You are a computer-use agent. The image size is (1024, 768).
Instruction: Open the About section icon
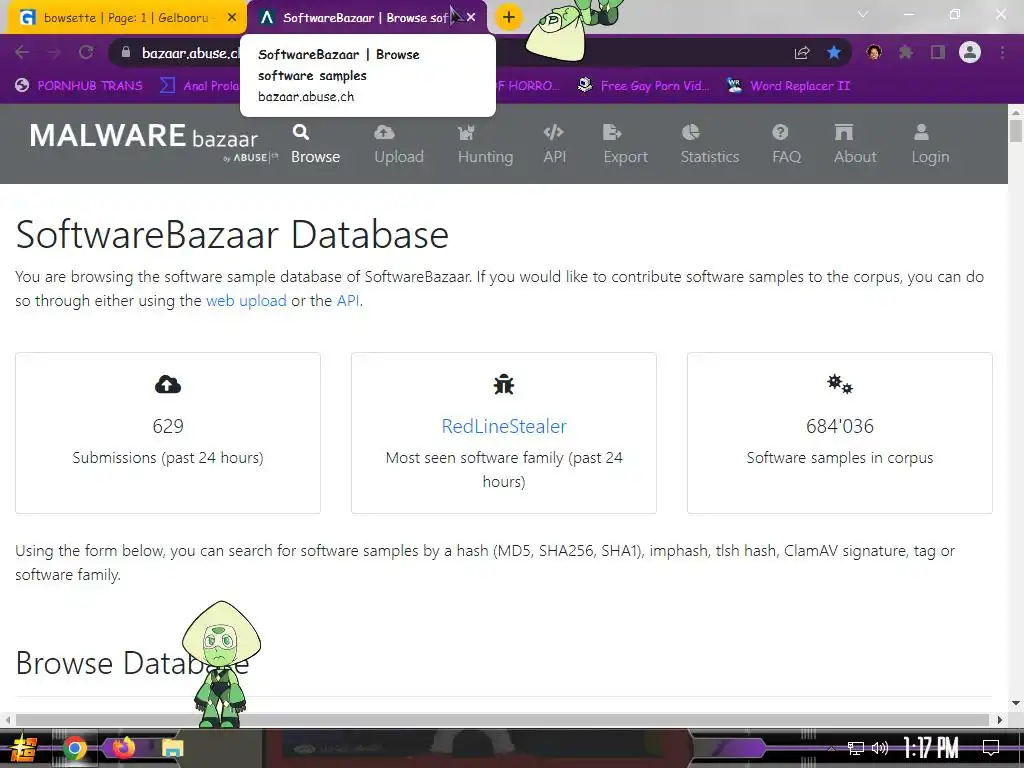(x=844, y=133)
